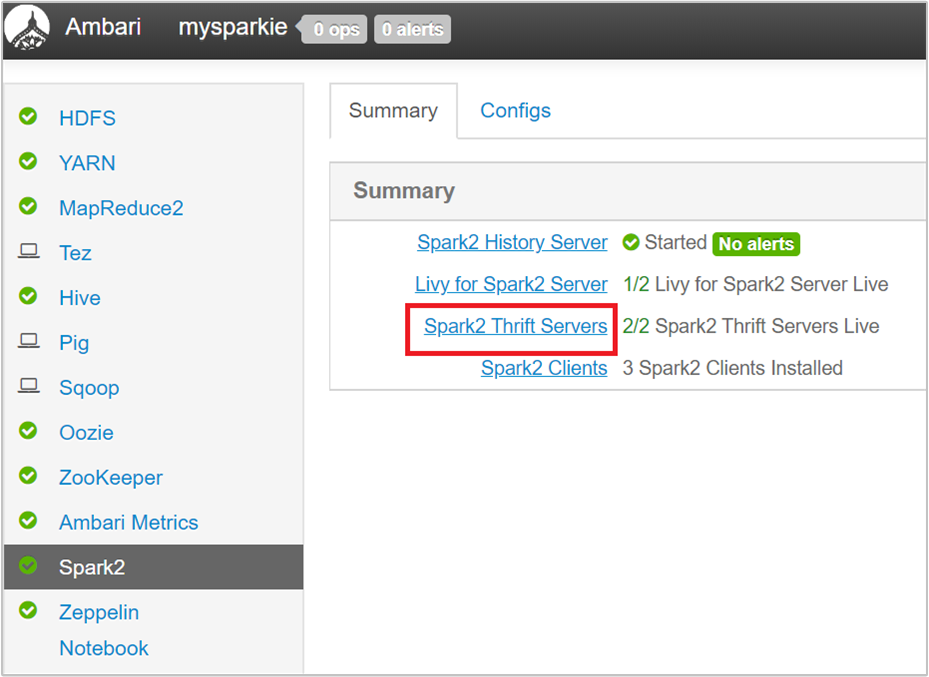Screen dimensions: 929x677
Task: Click the green check beside YARN
Action: tap(28, 162)
